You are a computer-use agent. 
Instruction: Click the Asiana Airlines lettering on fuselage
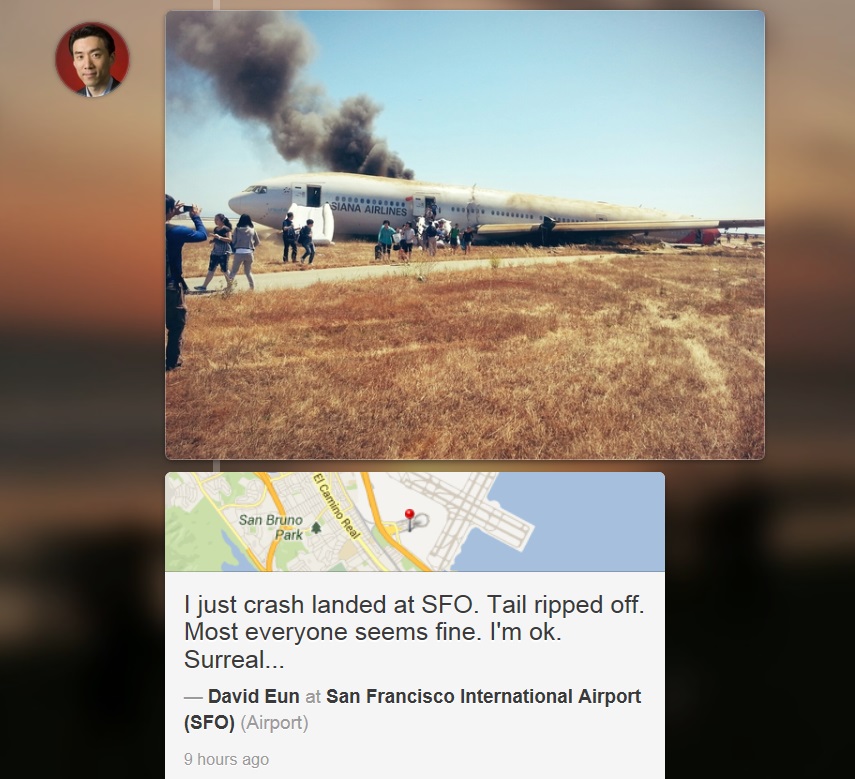tap(369, 209)
